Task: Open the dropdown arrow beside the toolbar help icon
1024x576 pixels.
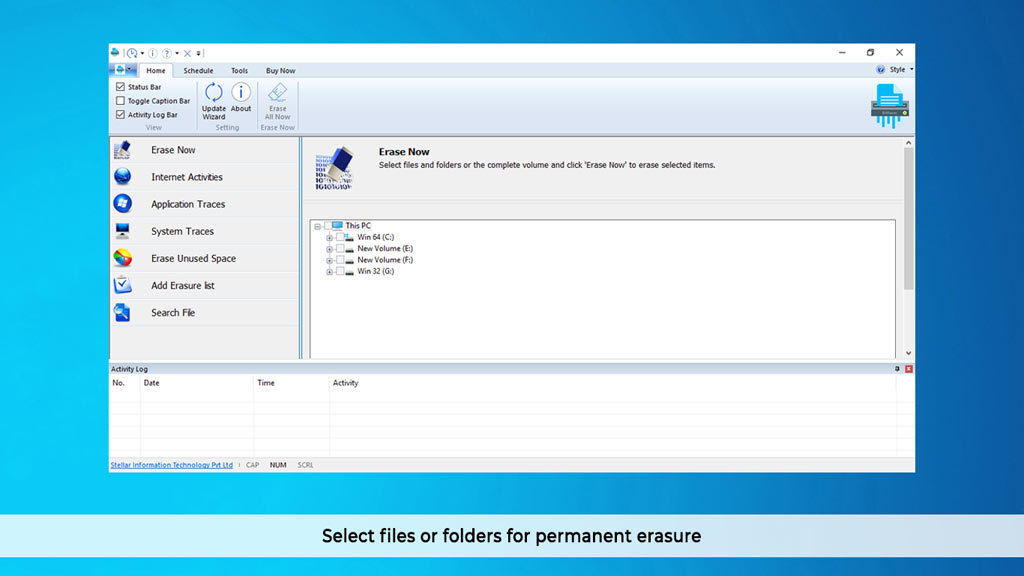Action: click(x=177, y=54)
